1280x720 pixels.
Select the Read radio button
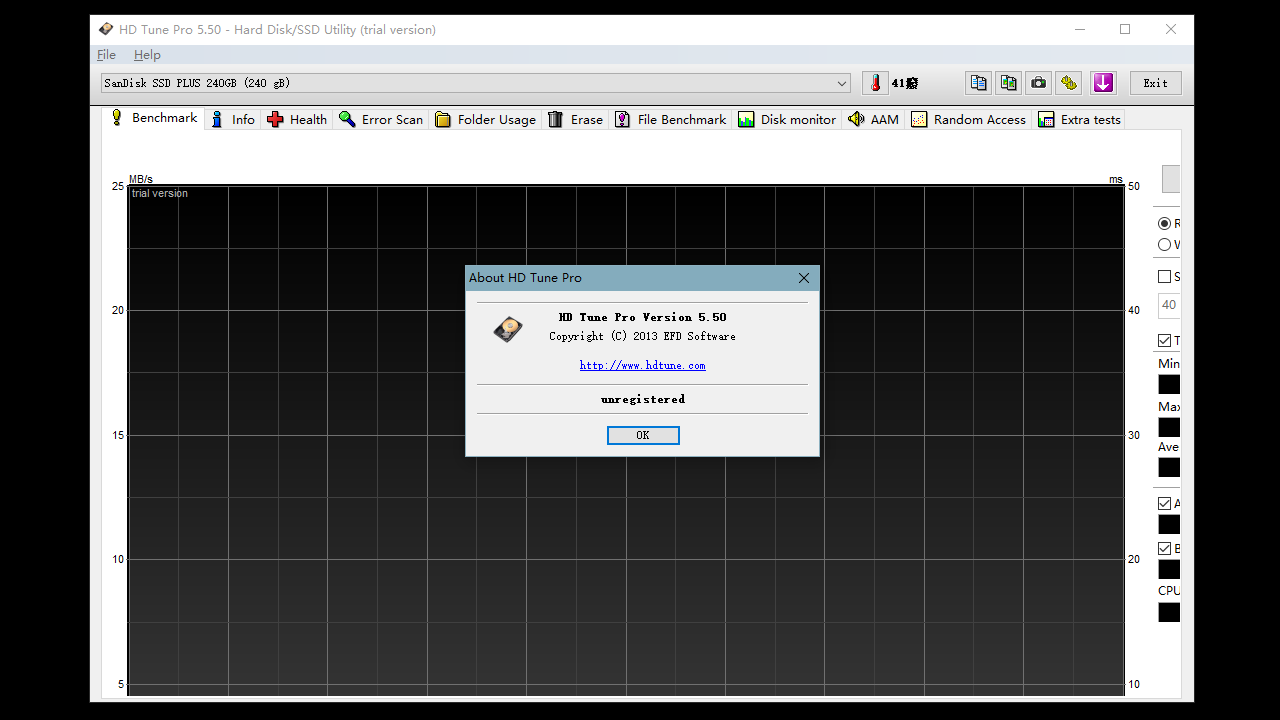(x=1164, y=224)
